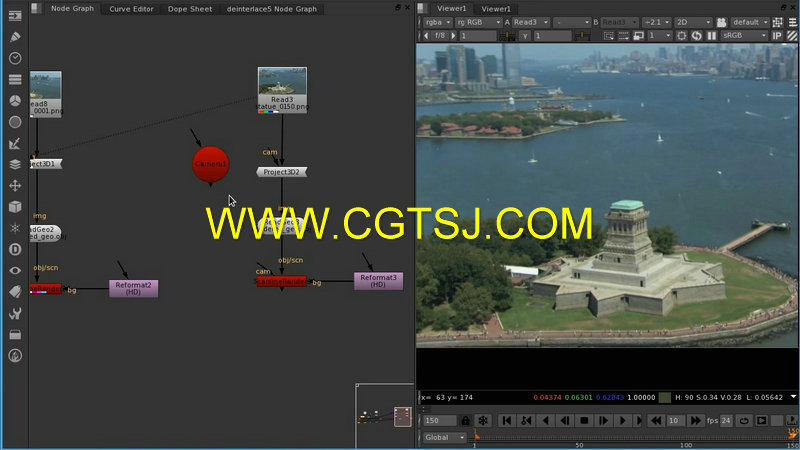The width and height of the screenshot is (800, 450).
Task: Open the Transform nodes menu
Action: coord(15,186)
